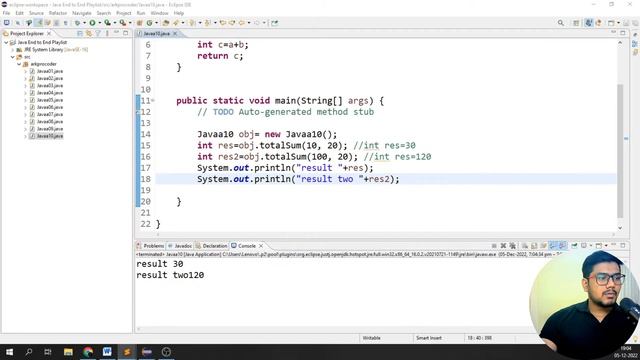The height and width of the screenshot is (360, 640).
Task: Open Run button dropdown arrow
Action: coord(100,23)
